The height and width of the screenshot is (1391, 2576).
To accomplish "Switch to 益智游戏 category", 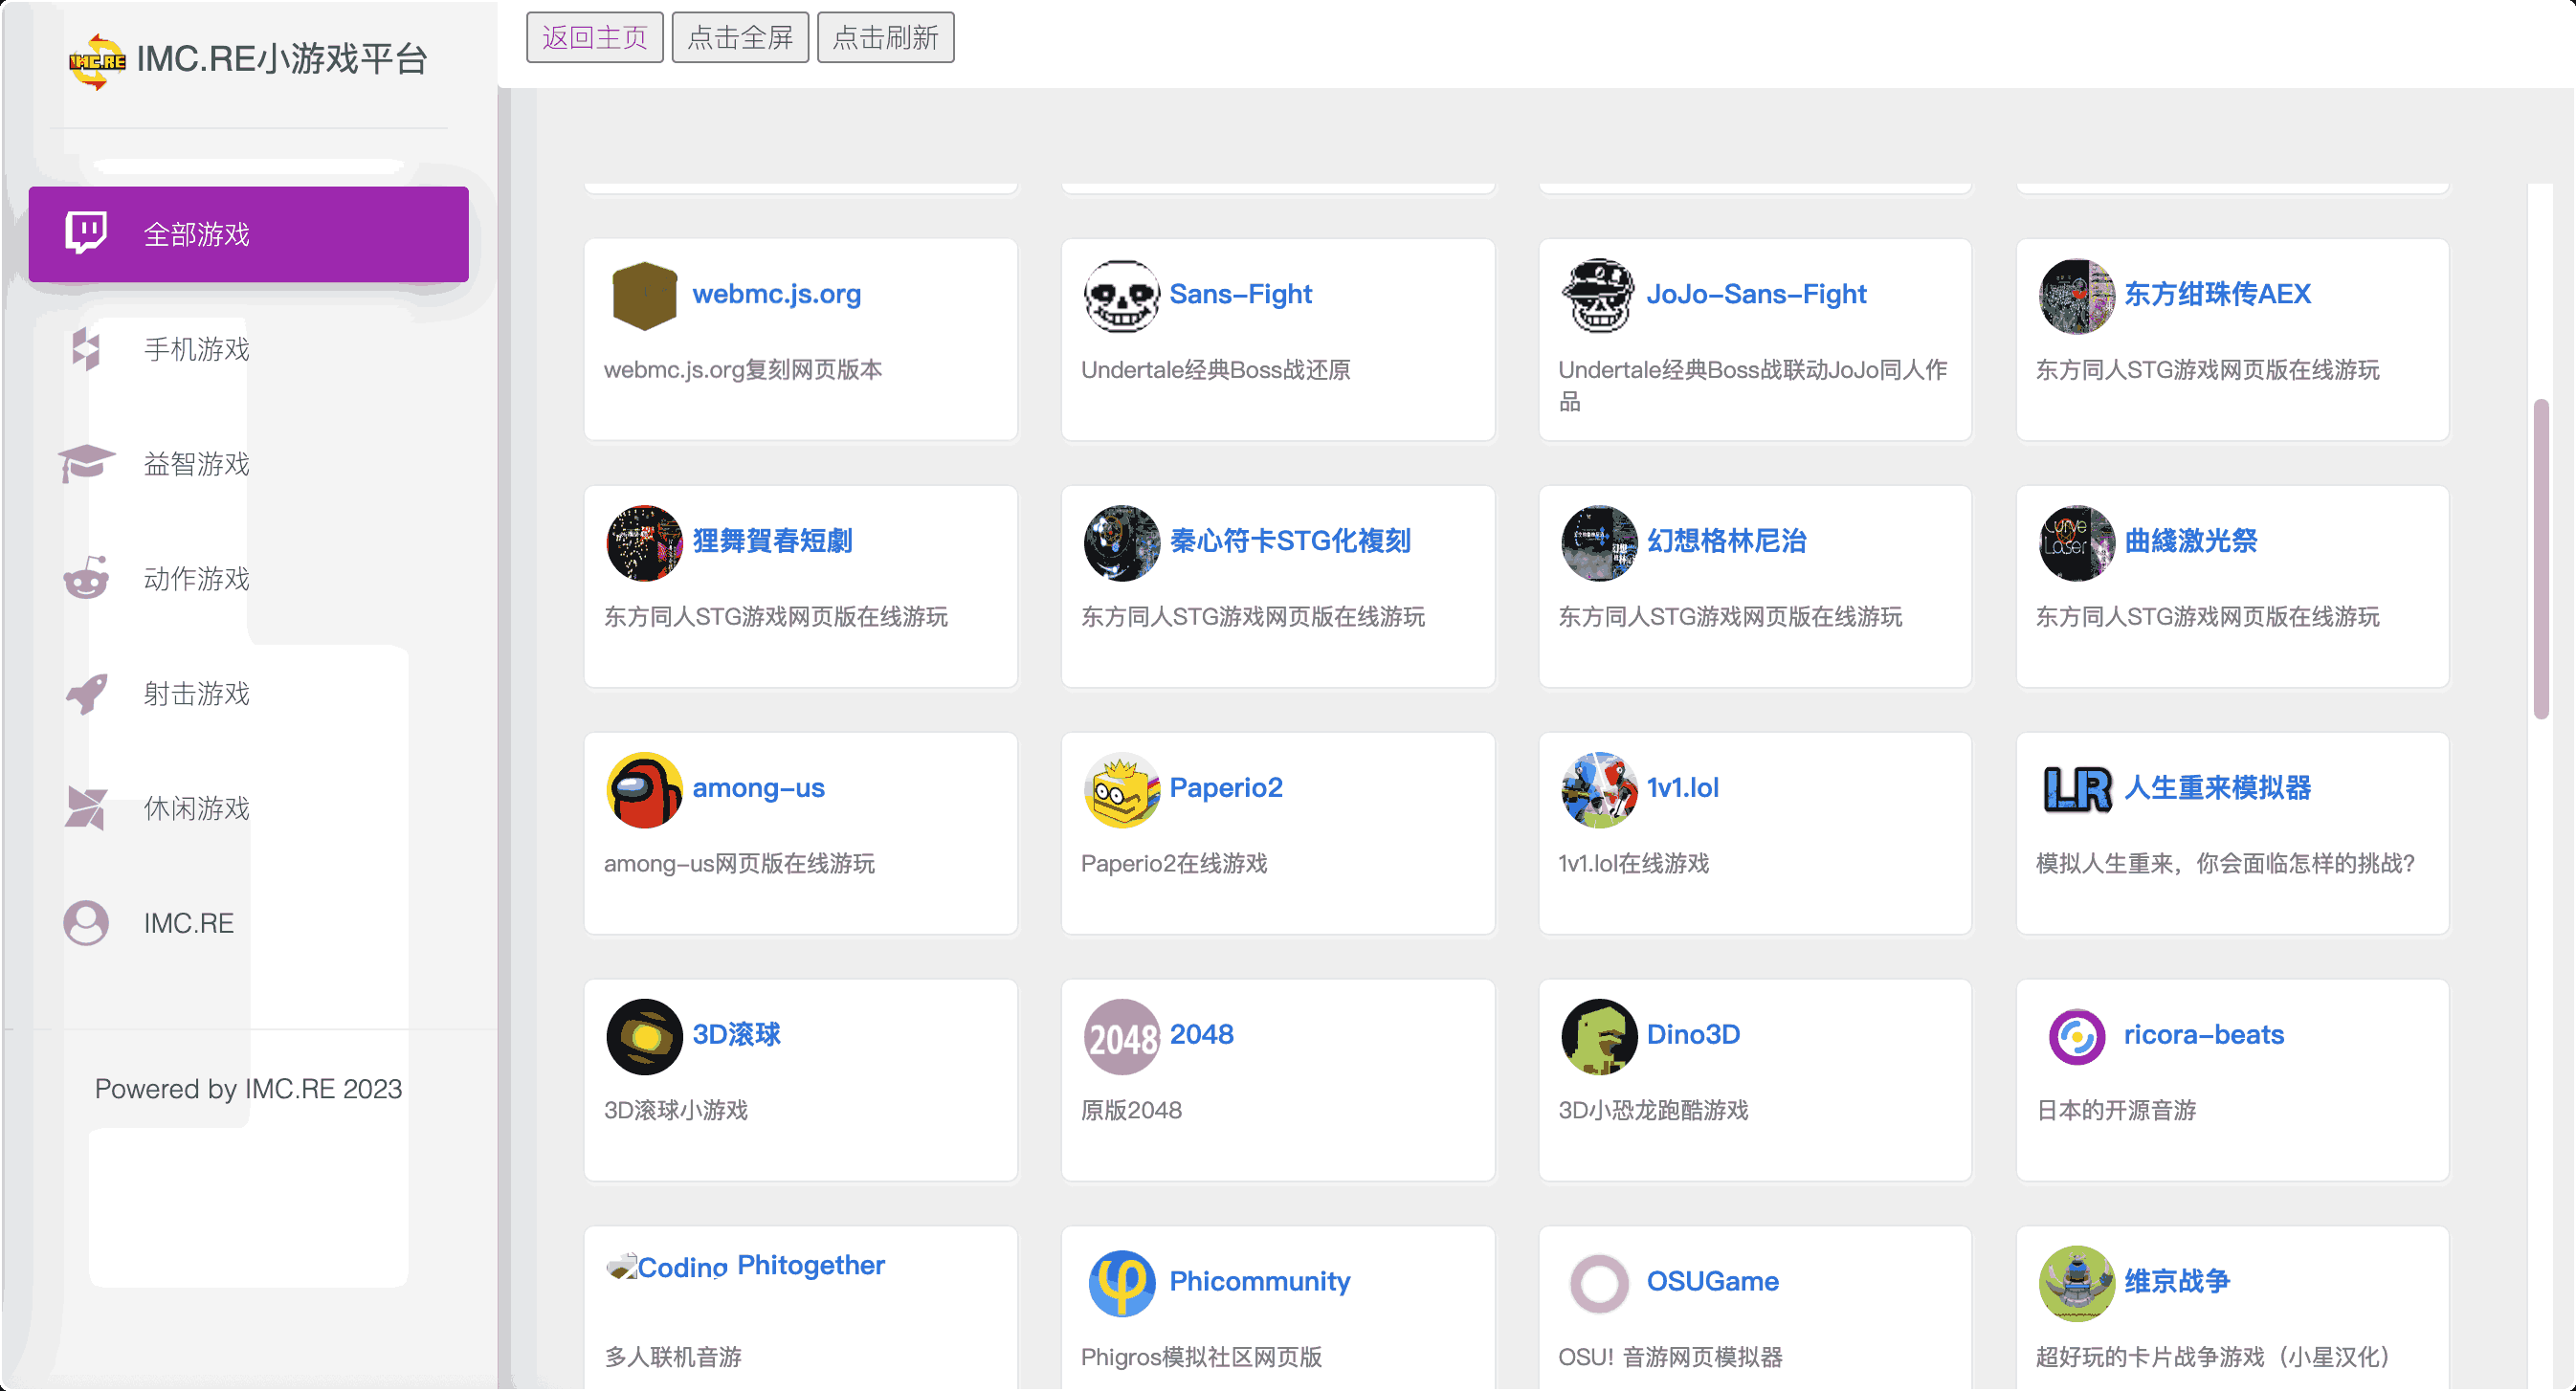I will point(196,464).
